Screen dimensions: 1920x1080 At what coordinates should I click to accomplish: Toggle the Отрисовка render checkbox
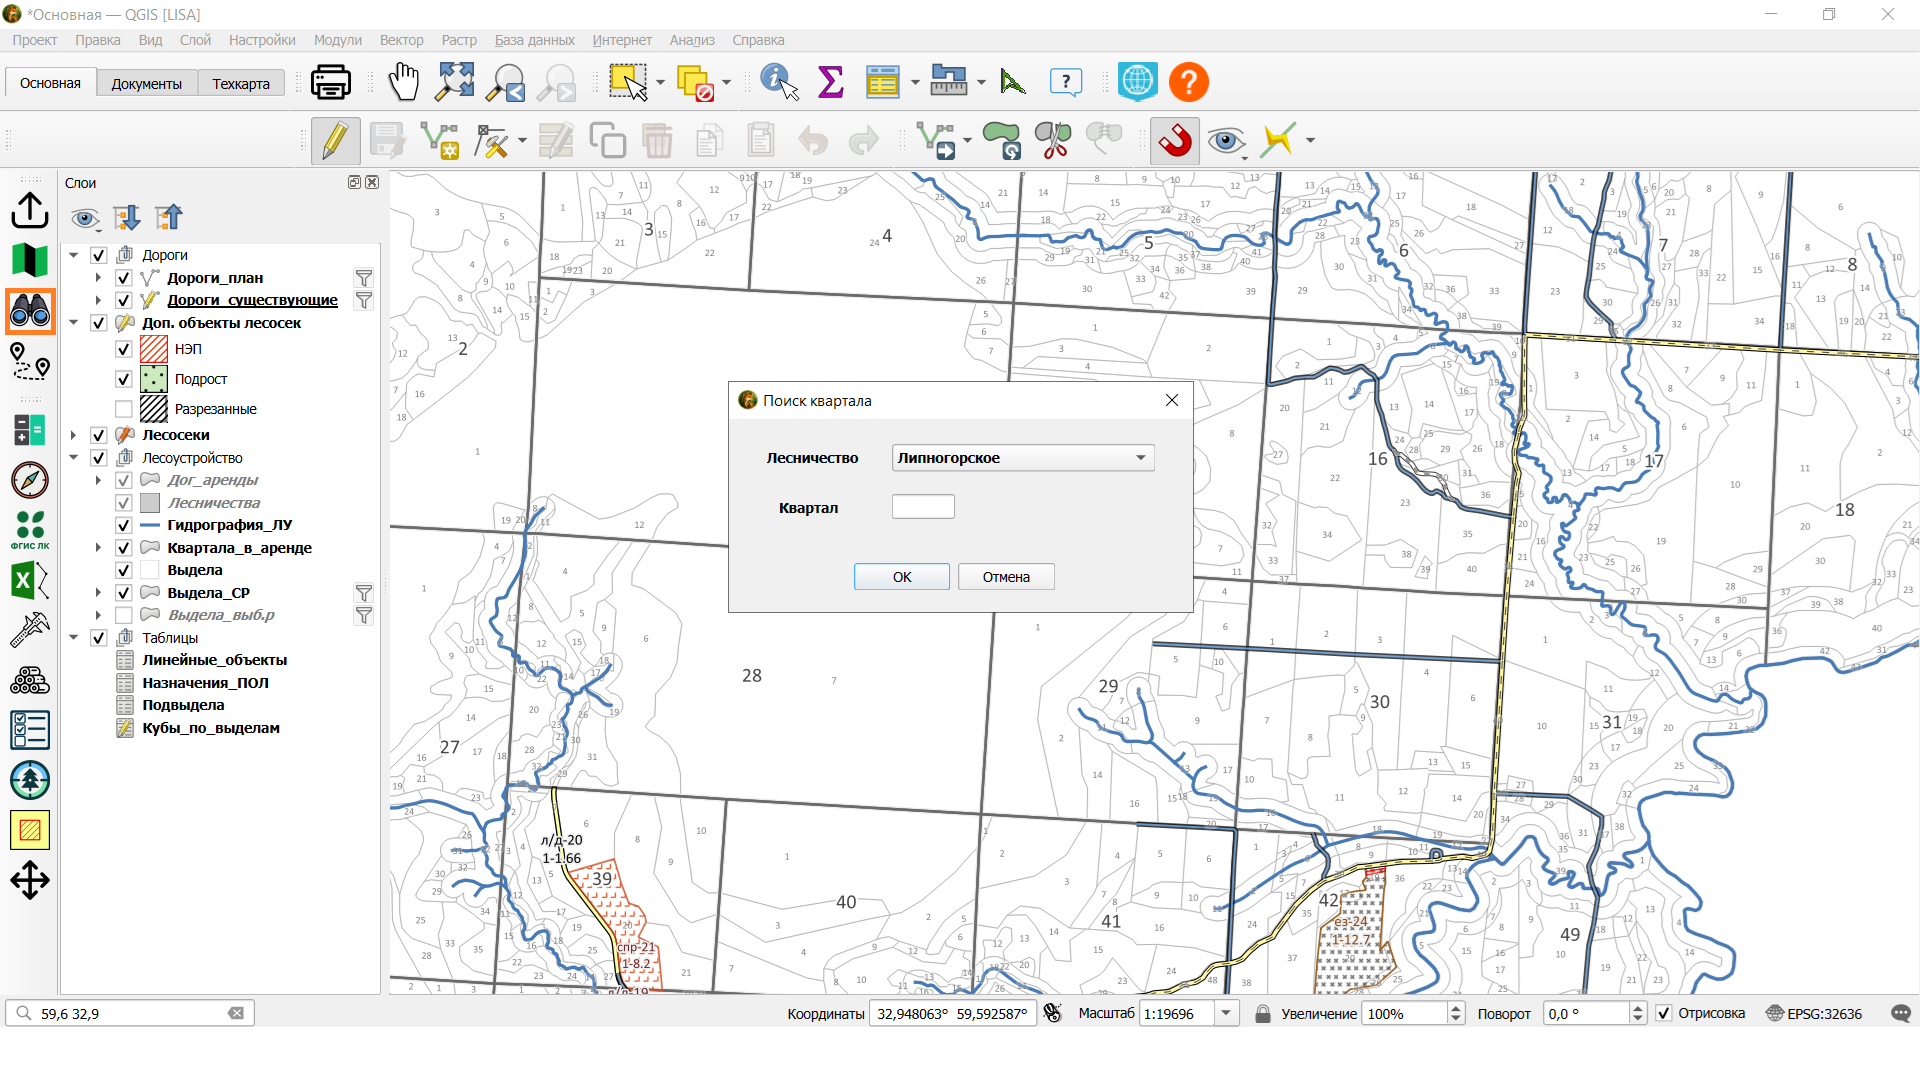[1664, 1013]
